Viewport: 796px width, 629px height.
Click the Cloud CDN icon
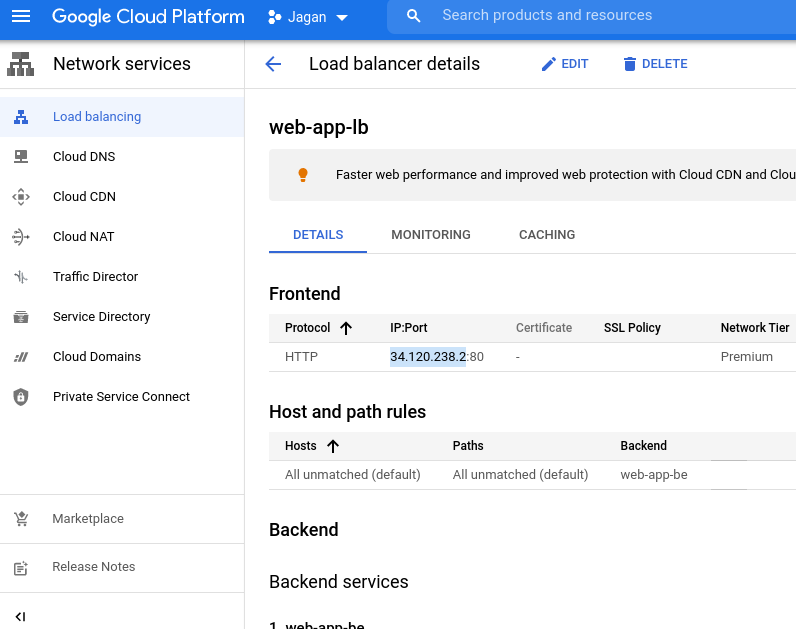21,196
